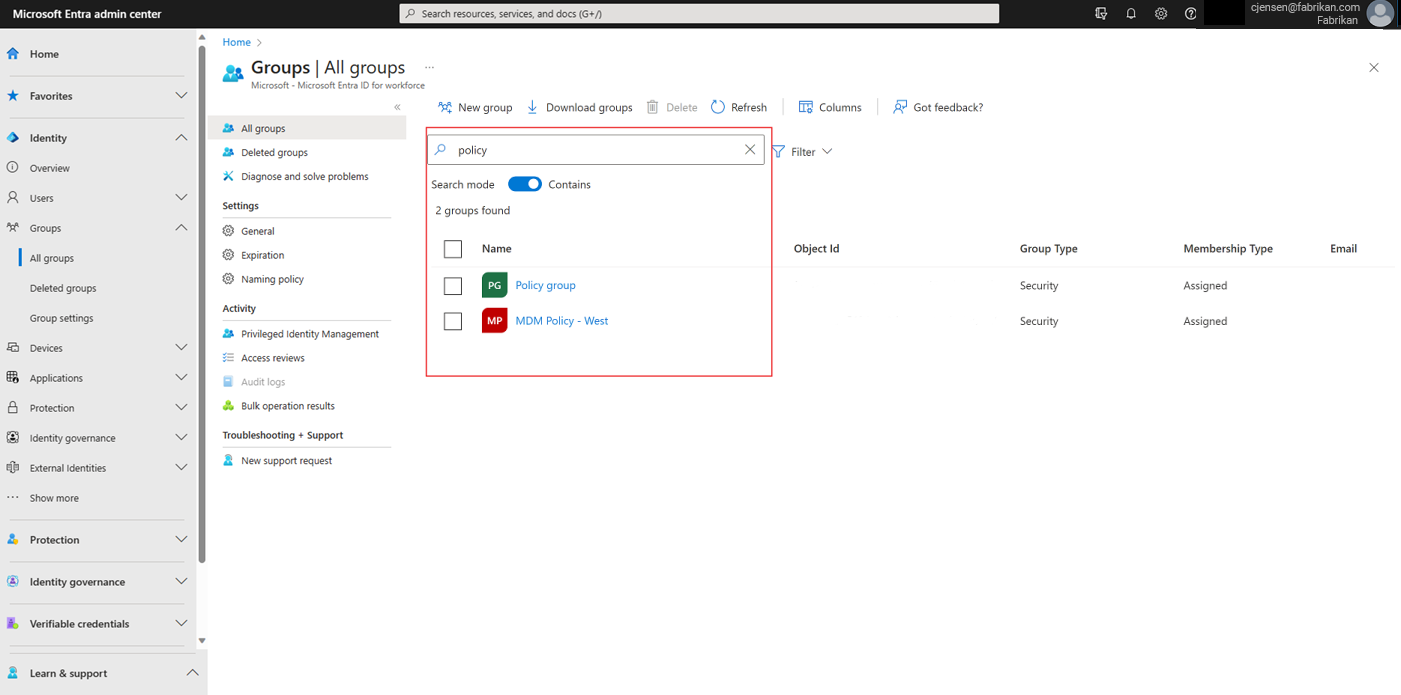Click Download groups
The image size is (1401, 695).
pos(579,107)
